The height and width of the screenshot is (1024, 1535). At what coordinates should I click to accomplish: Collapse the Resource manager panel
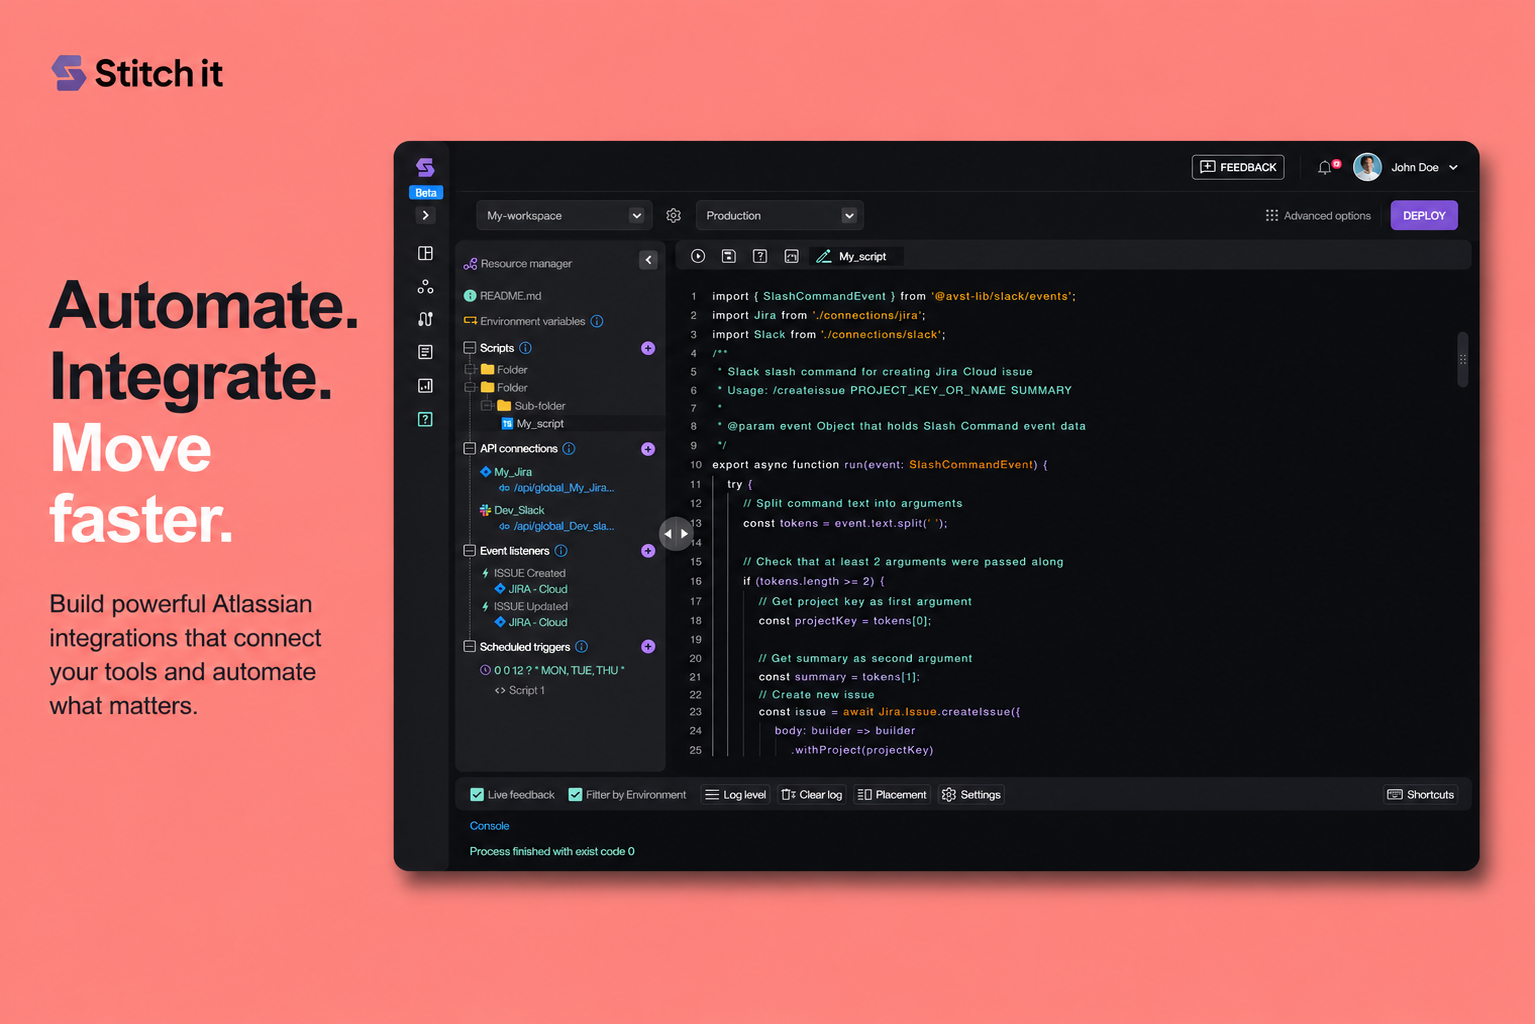point(648,260)
